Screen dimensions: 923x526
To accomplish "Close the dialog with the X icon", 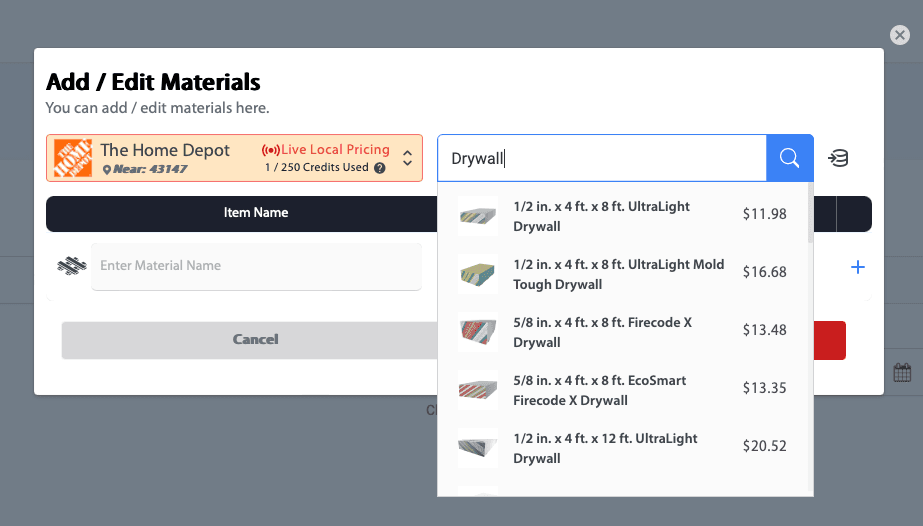I will tap(899, 35).
